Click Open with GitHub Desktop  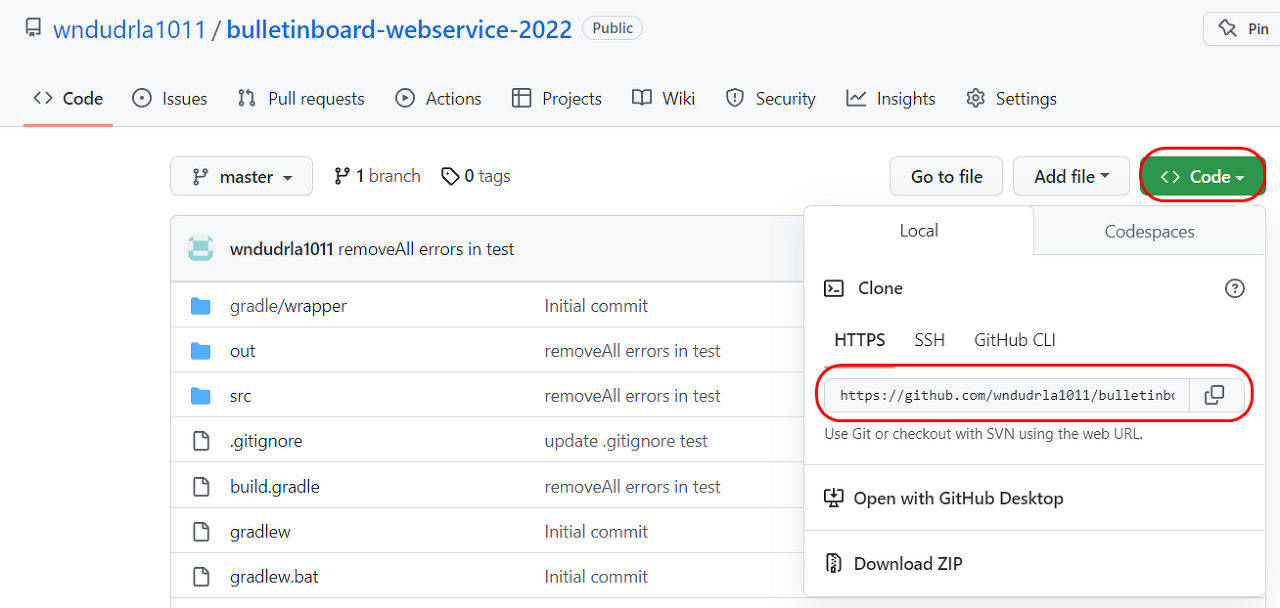tap(943, 498)
